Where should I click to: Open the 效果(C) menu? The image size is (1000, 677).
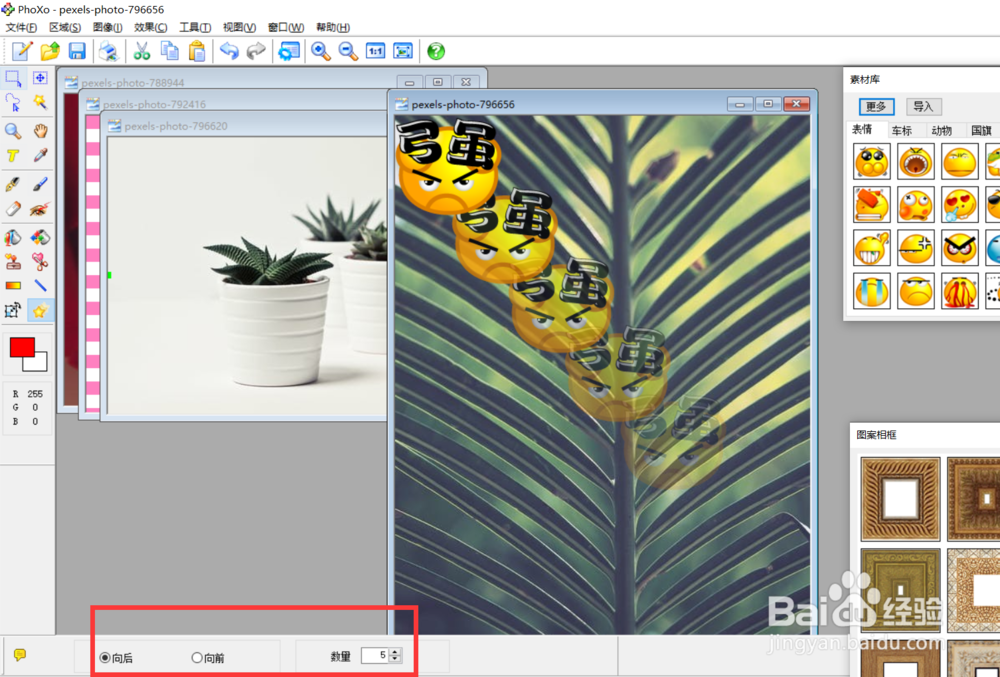[x=151, y=27]
